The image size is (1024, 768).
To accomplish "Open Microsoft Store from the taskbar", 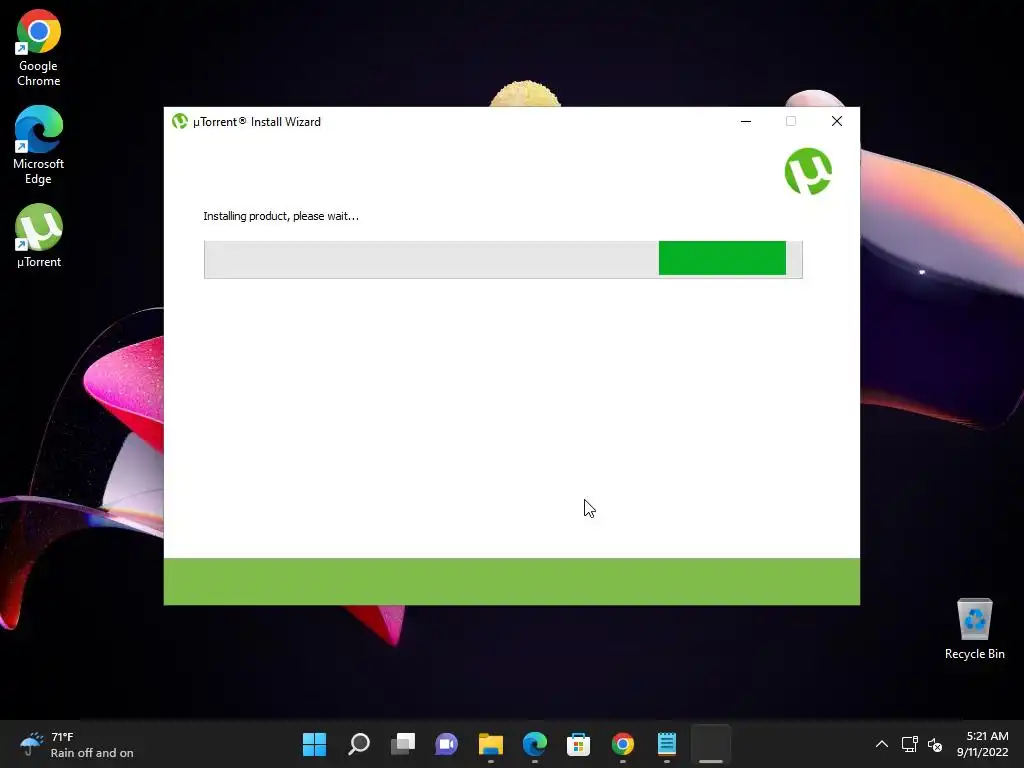I will click(x=579, y=744).
